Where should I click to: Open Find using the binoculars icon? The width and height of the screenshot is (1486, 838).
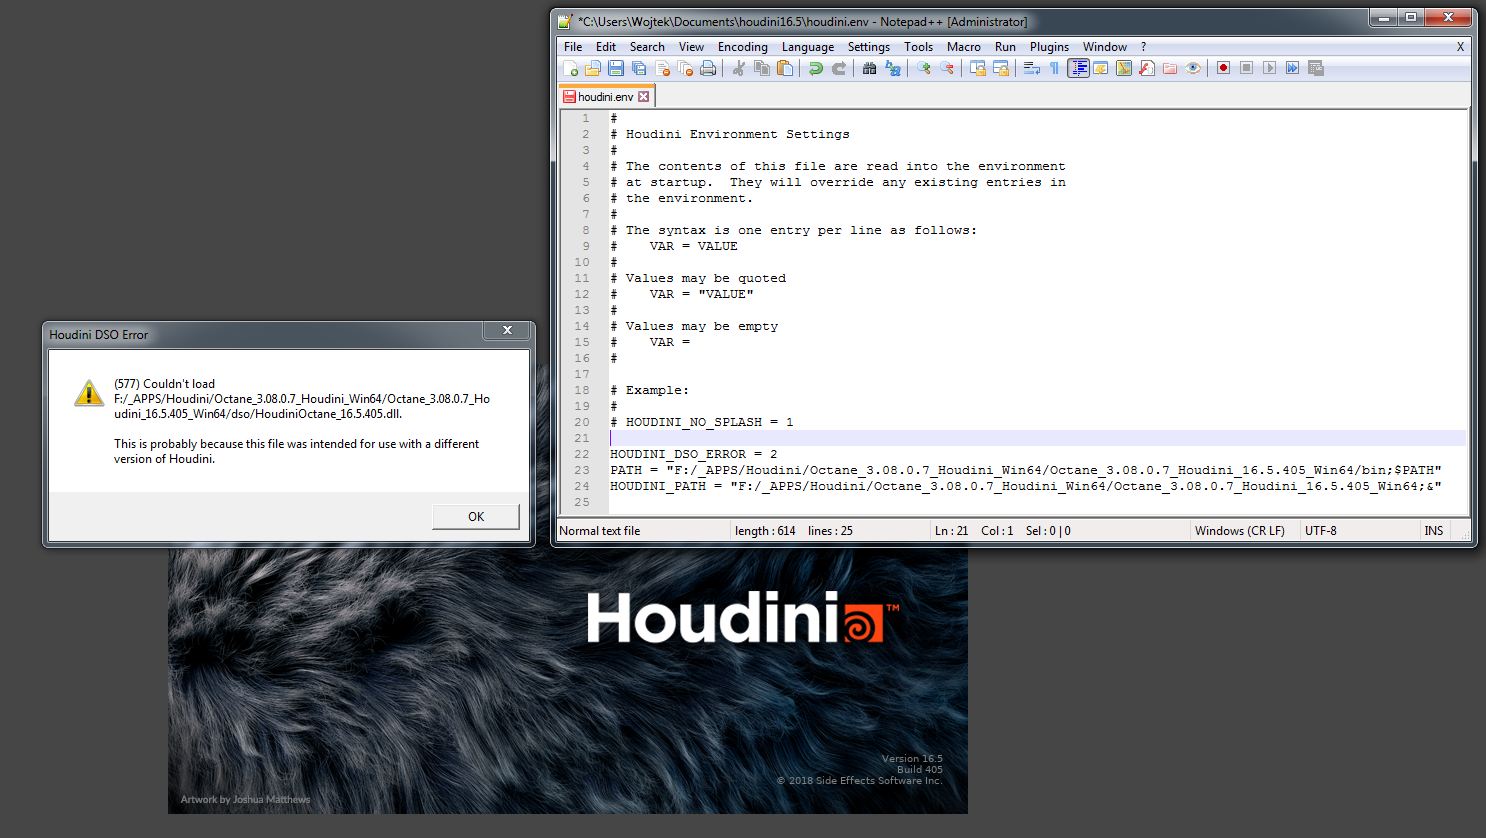[870, 68]
